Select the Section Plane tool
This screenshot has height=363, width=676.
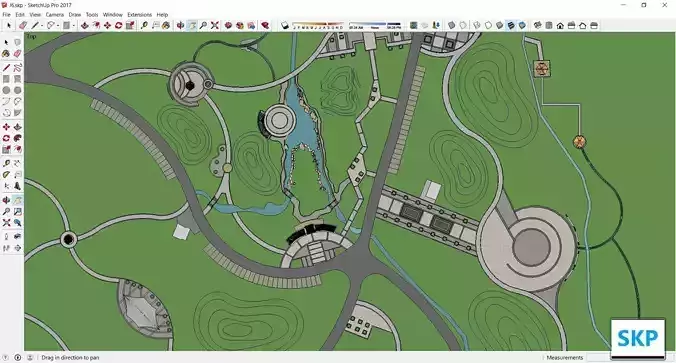(x=17, y=248)
